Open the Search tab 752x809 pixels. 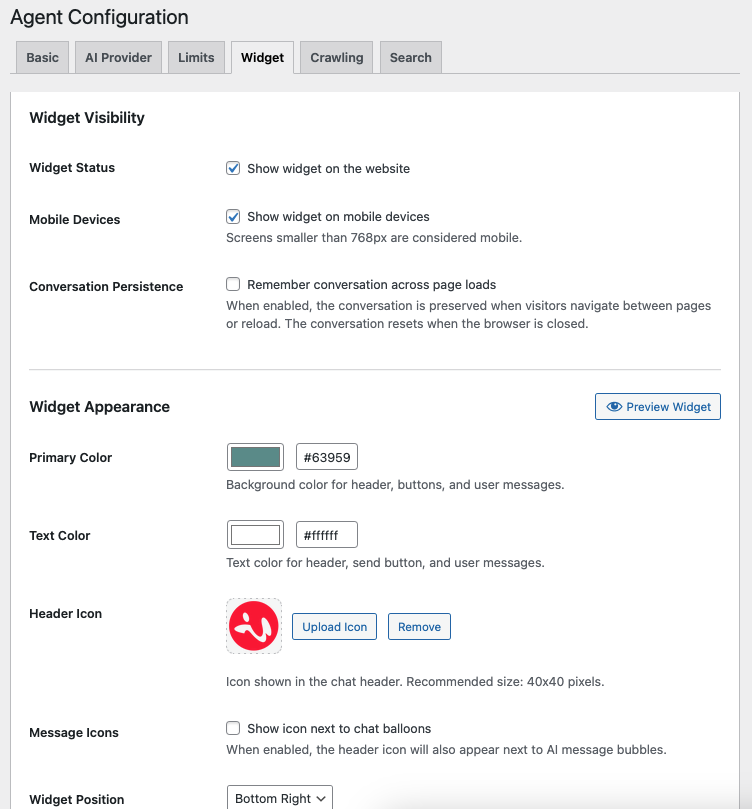tap(410, 57)
